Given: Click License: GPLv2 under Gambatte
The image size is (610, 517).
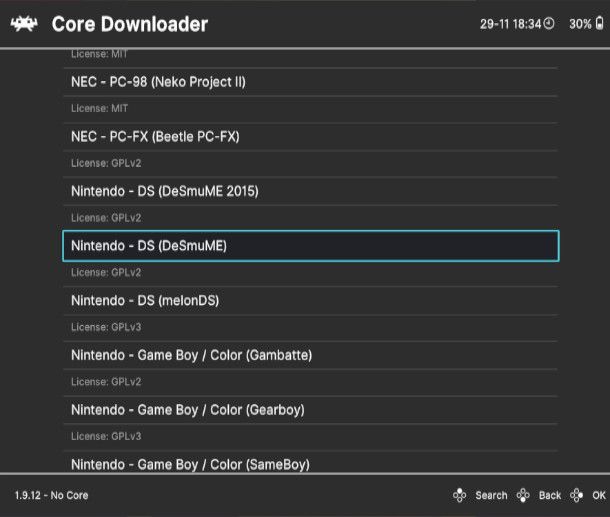Looking at the screenshot, I should click(x=106, y=382).
